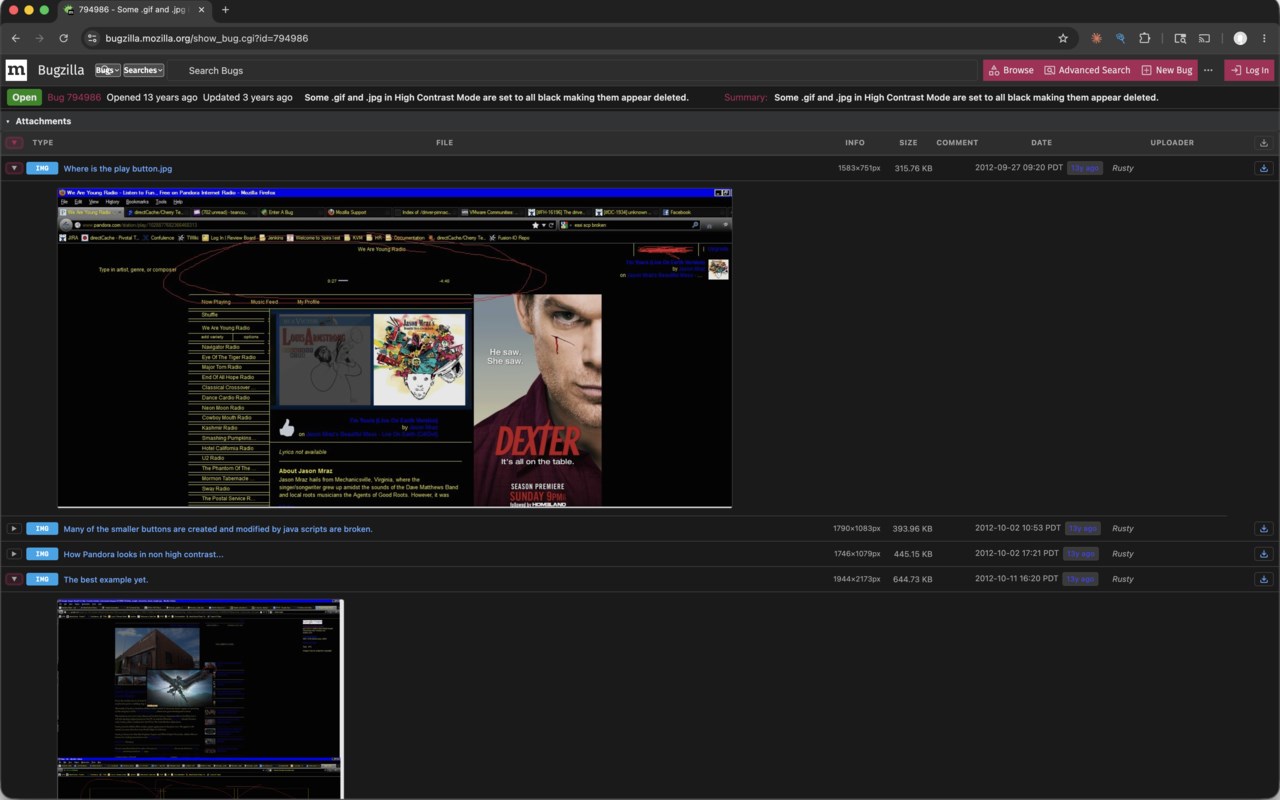The width and height of the screenshot is (1280, 800).
Task: Click uploader Rusty on the 315.76 KB row
Action: click(x=1123, y=168)
